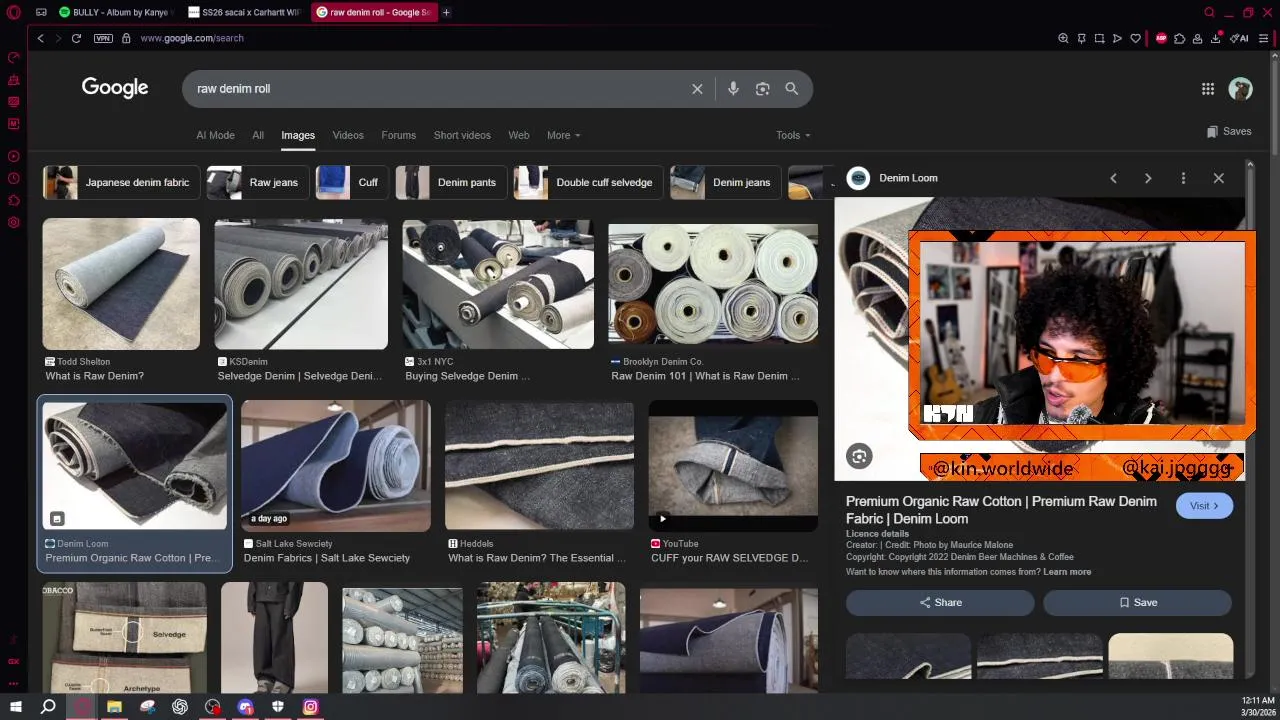Image resolution: width=1280 pixels, height=720 pixels.
Task: Open the browser downloads icon
Action: [1215, 38]
